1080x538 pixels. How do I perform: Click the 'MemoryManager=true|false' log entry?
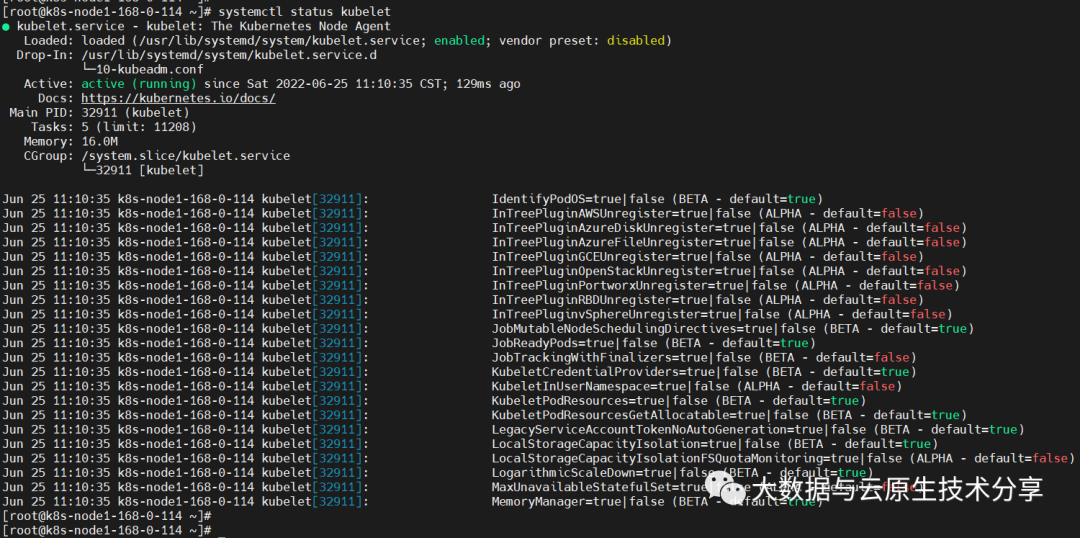coord(658,502)
